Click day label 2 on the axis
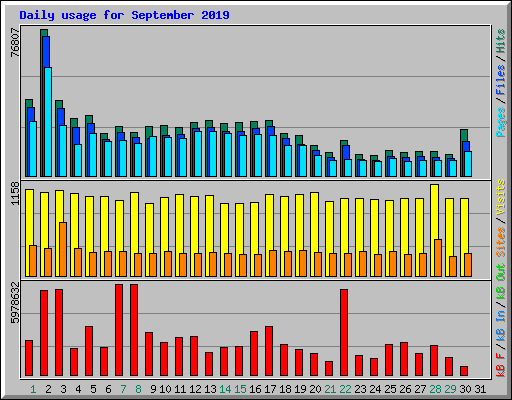The height and width of the screenshot is (400, 512). point(48,389)
